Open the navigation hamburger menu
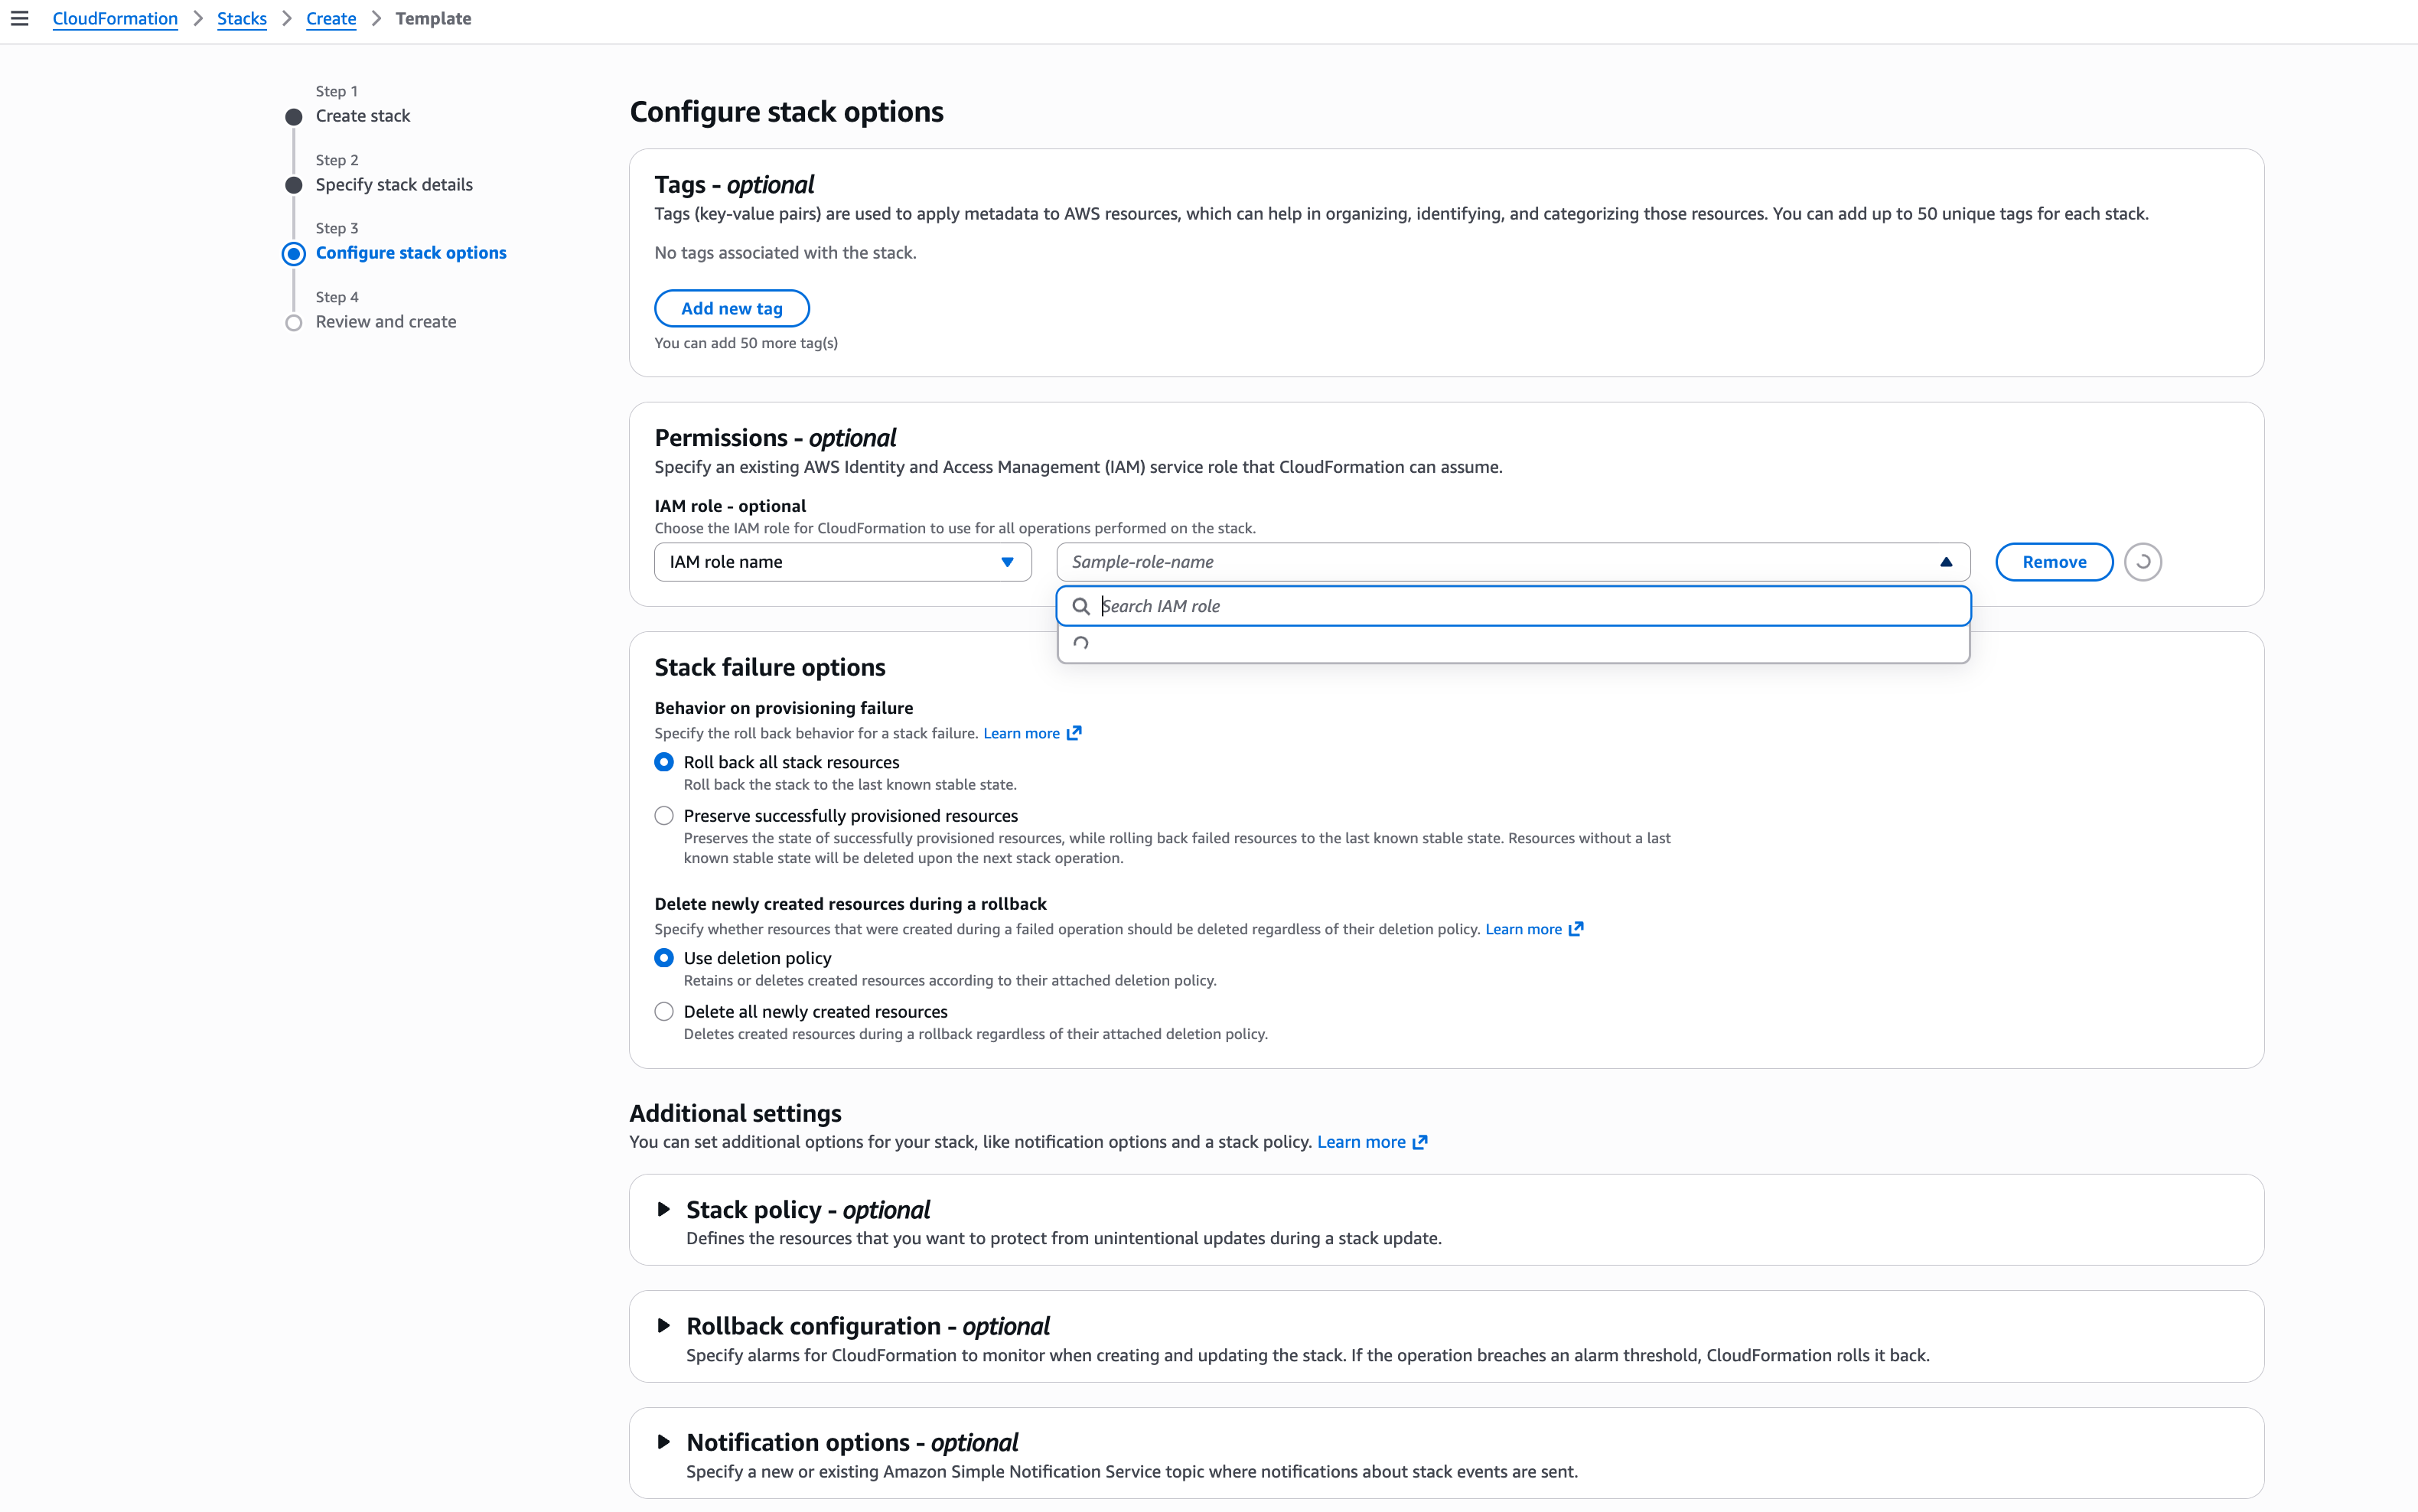The width and height of the screenshot is (2418, 1512). [21, 18]
